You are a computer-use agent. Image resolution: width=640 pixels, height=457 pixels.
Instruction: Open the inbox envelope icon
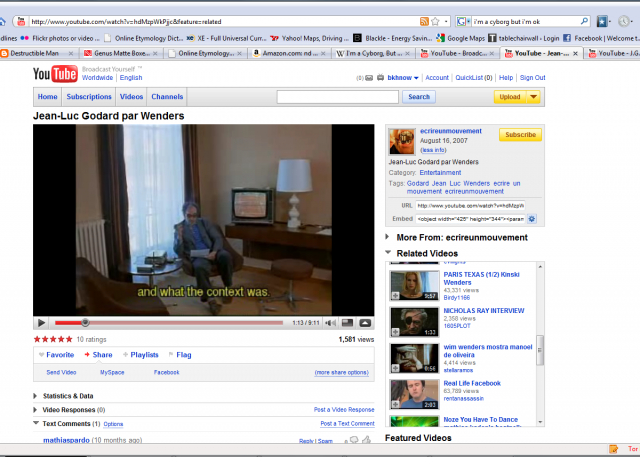tap(369, 78)
